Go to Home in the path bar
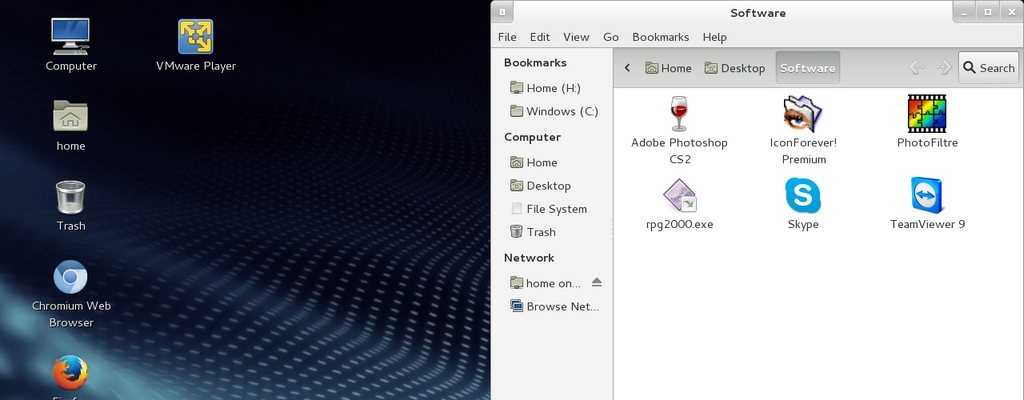Screen dimensions: 1024x400 [668, 68]
